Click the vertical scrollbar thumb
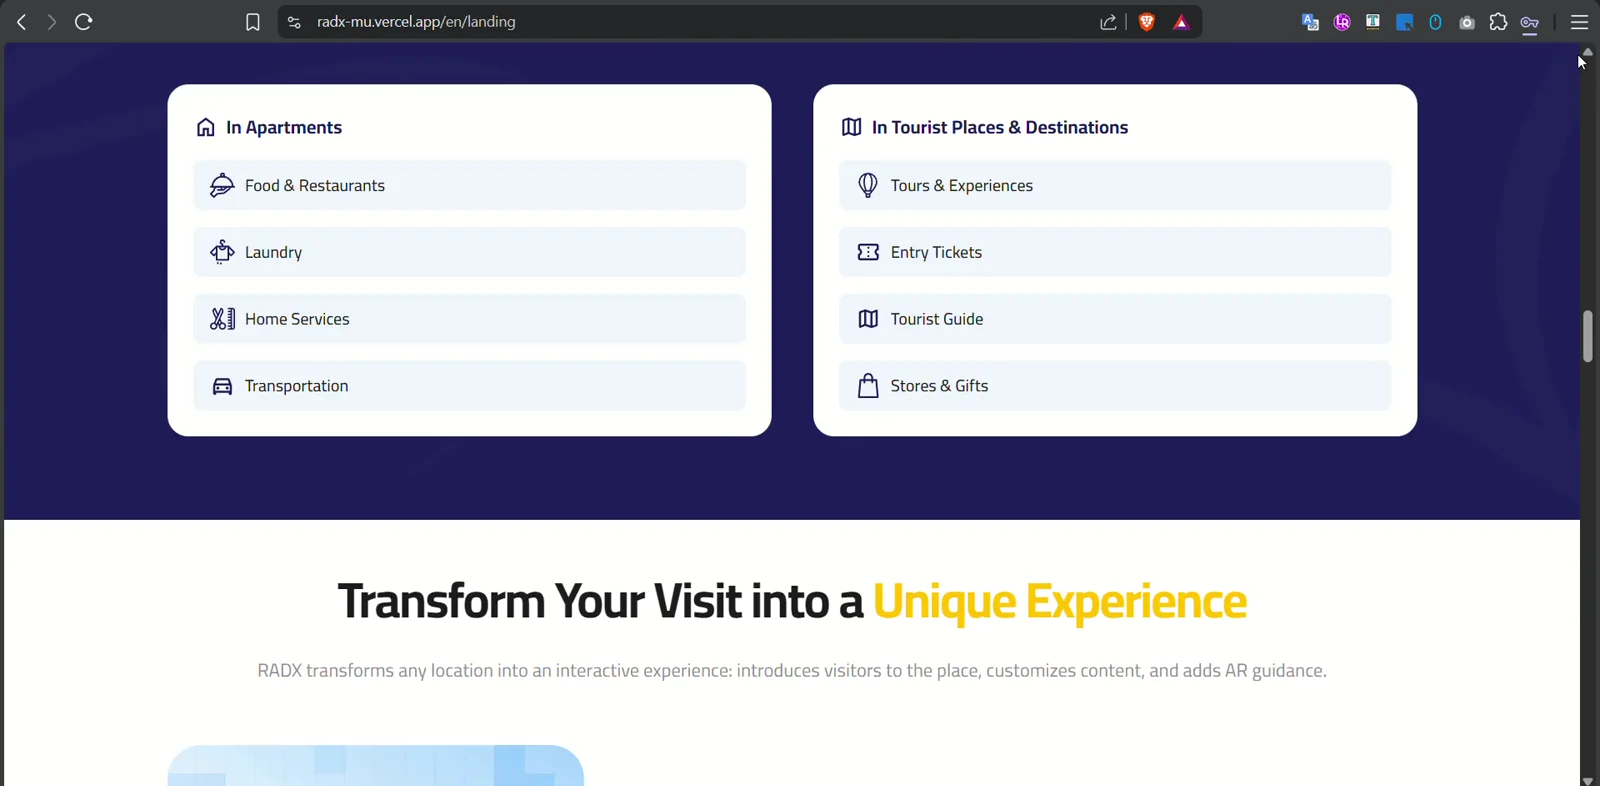This screenshot has width=1600, height=786. (1588, 336)
